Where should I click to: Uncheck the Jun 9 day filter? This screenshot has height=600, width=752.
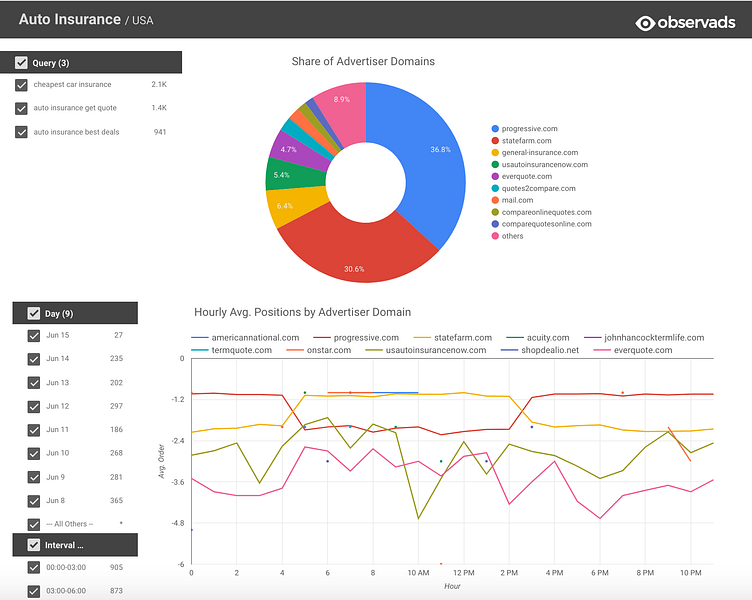coord(34,477)
